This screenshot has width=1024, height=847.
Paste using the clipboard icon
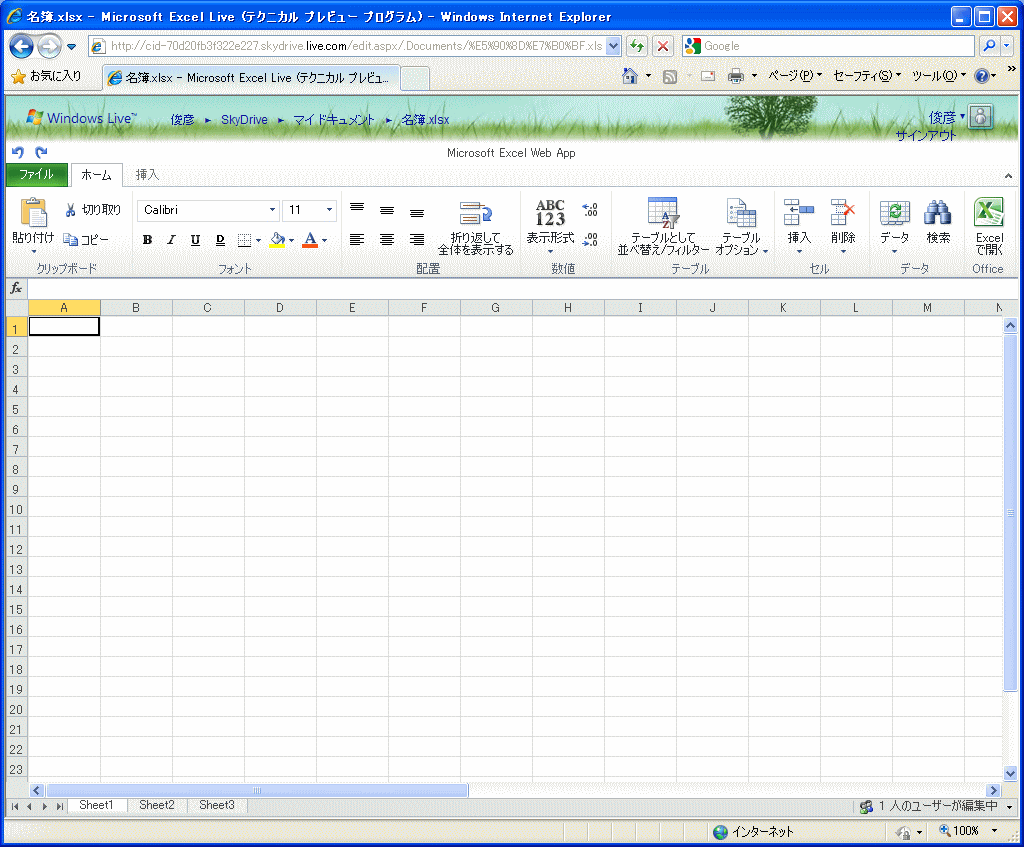pyautogui.click(x=33, y=213)
